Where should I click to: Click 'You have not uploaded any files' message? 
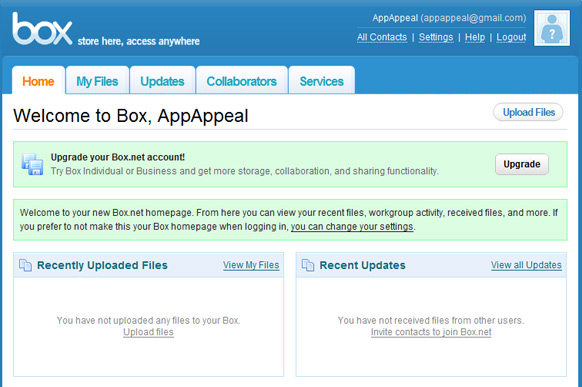tap(148, 320)
